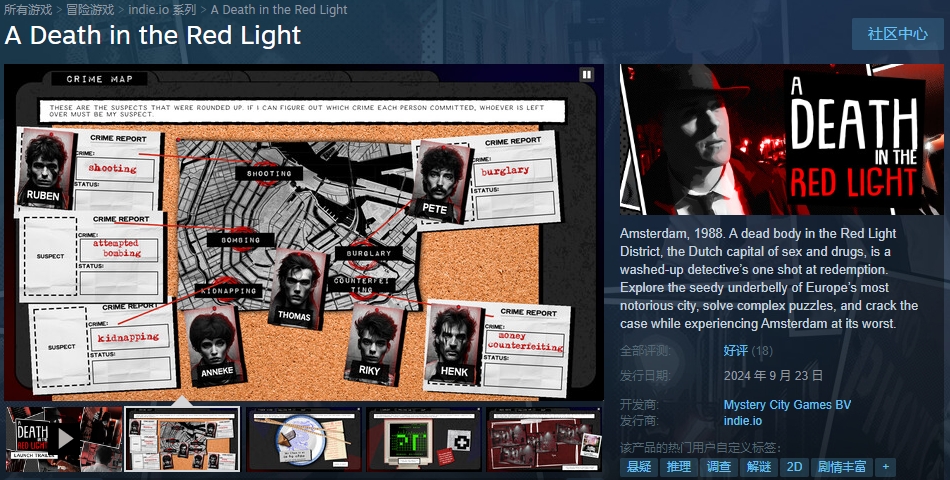Open the 冒险游戏 breadcrumb link
Screen dimensions: 950x480
(x=90, y=10)
